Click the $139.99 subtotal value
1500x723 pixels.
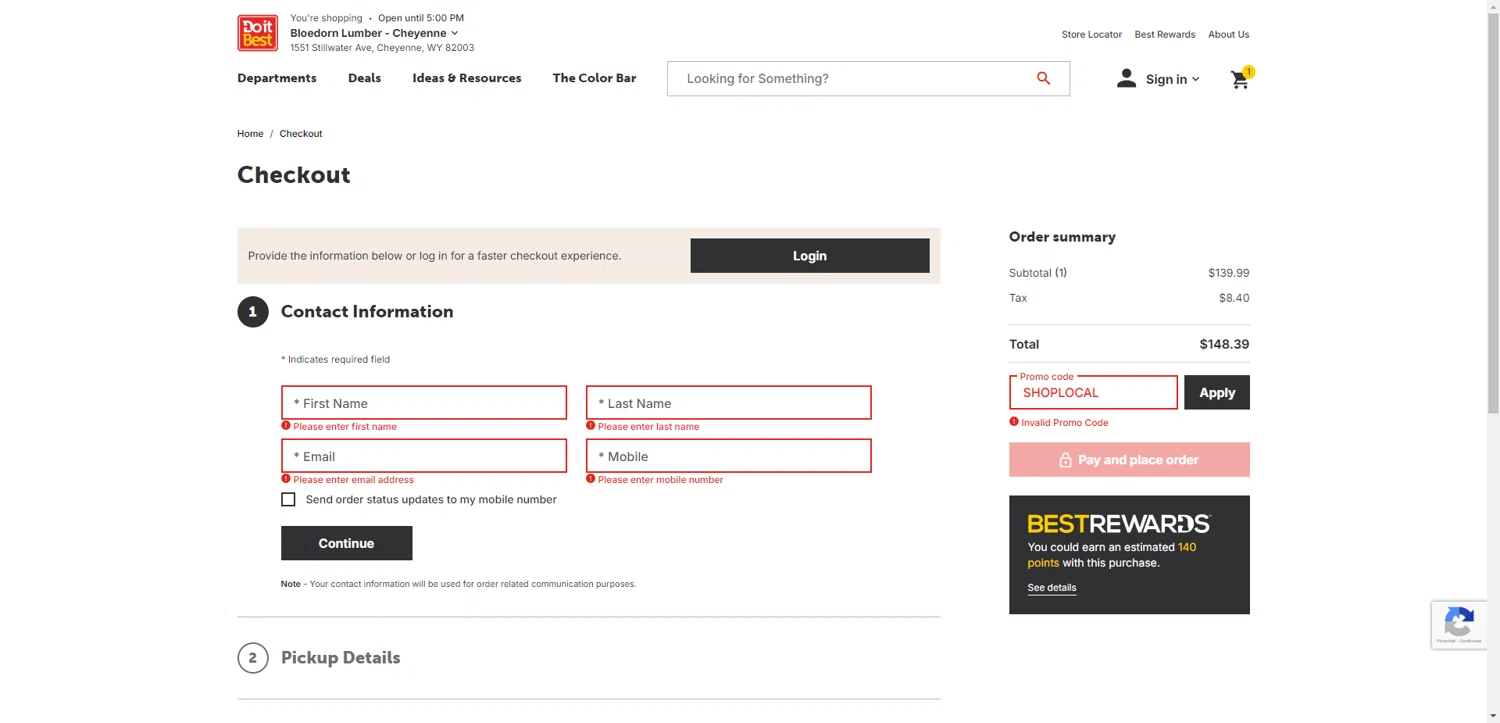click(1229, 273)
